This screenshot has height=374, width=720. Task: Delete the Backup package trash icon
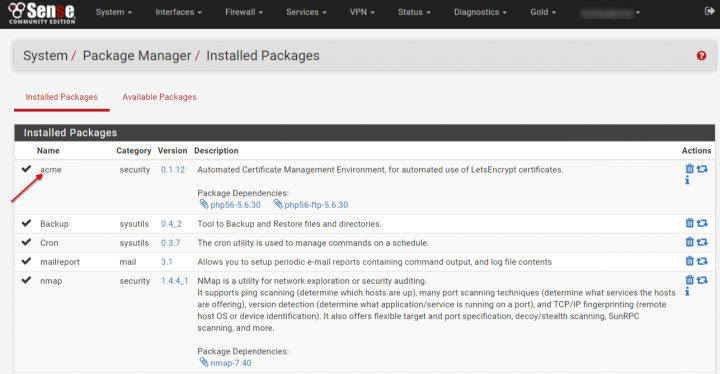point(689,223)
